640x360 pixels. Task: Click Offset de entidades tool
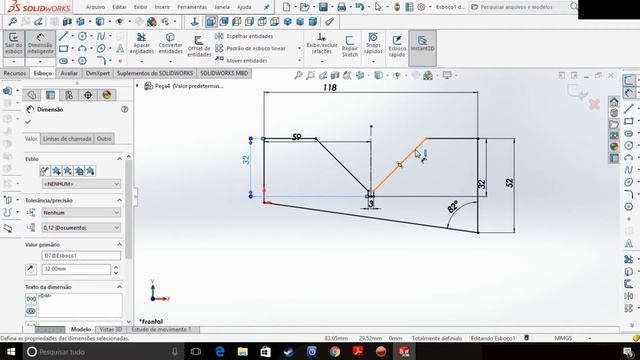tap(199, 46)
